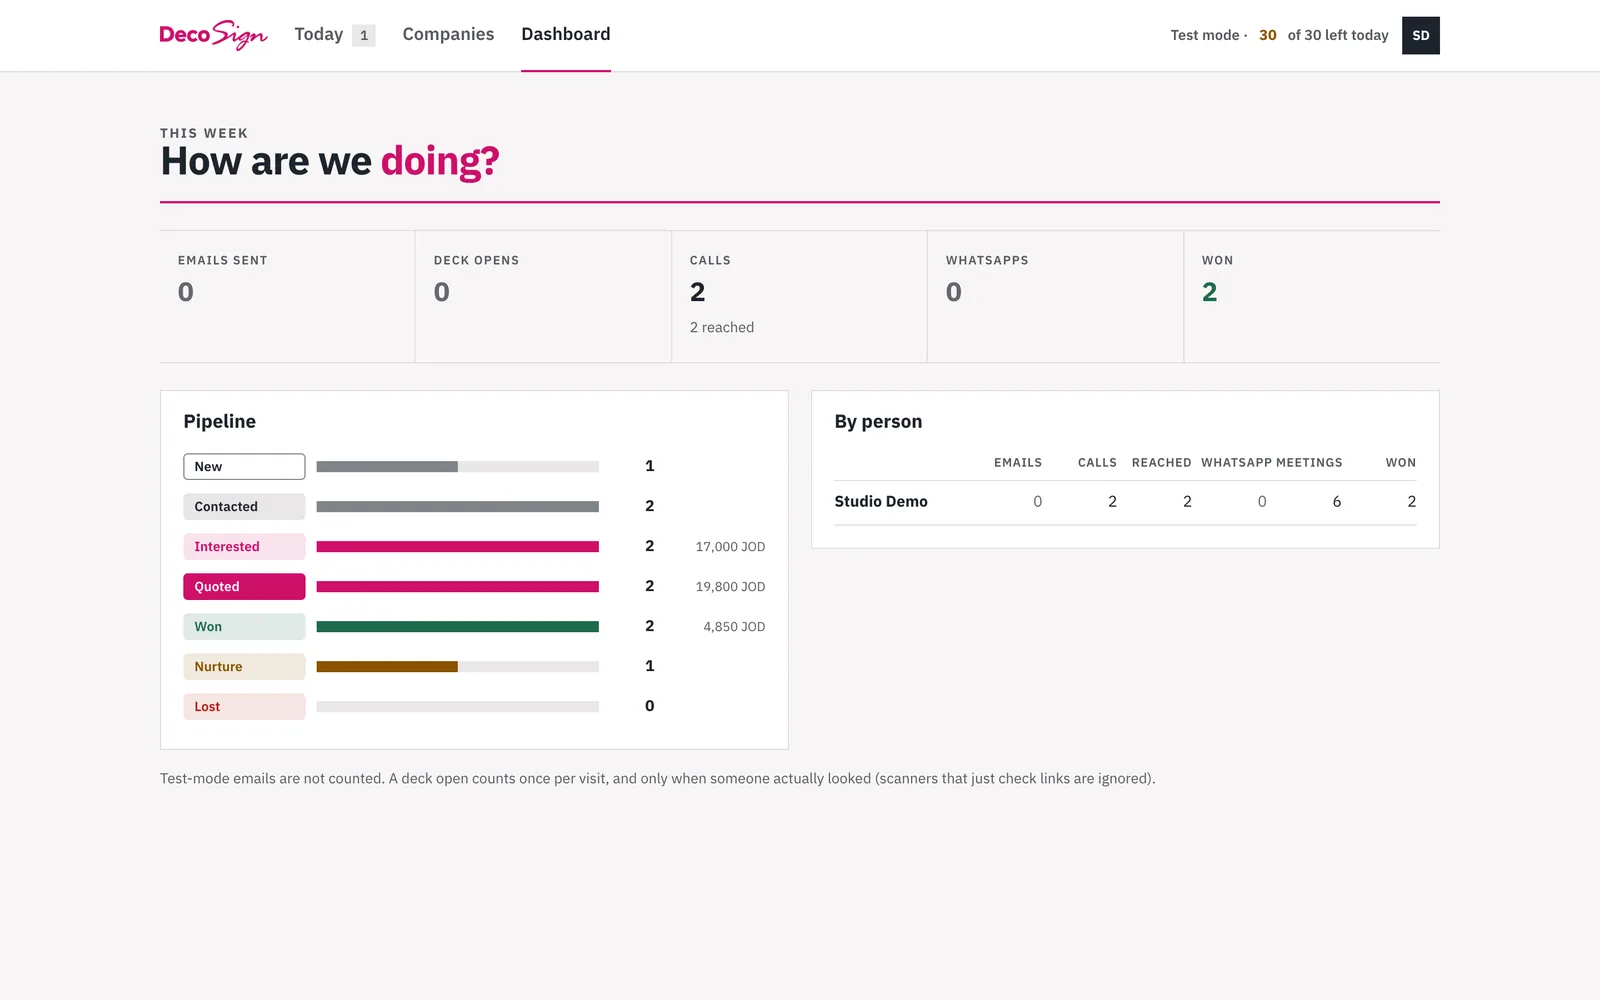Click the MEETINGS column header

tap(1309, 462)
